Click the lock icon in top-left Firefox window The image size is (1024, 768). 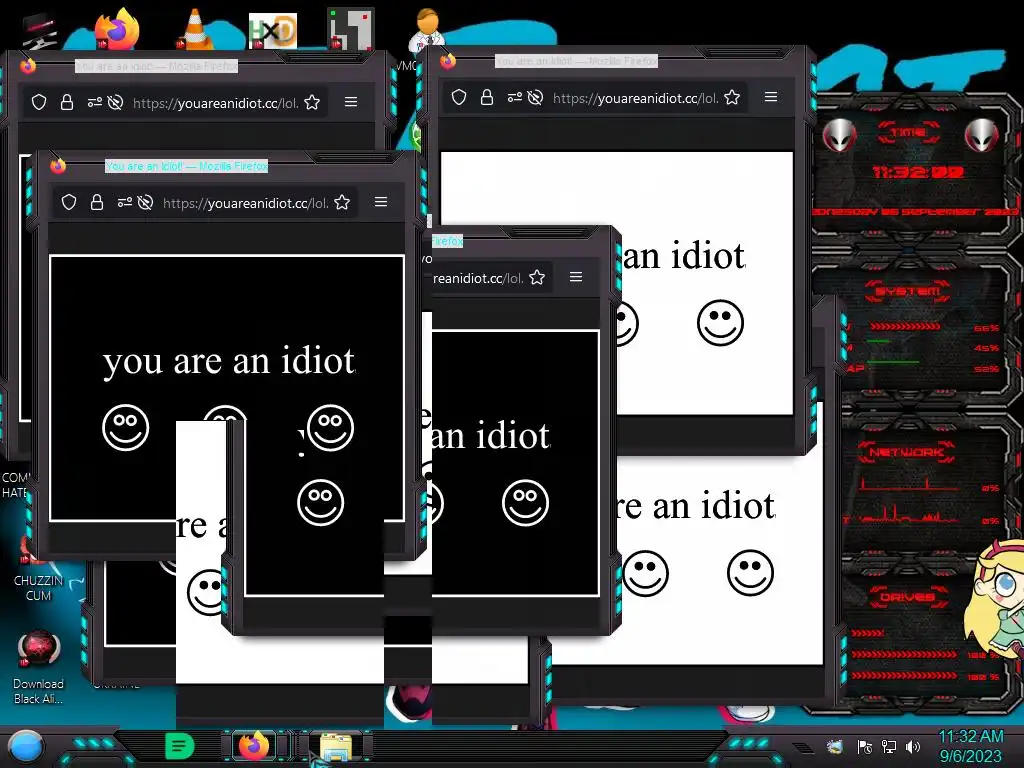67,102
